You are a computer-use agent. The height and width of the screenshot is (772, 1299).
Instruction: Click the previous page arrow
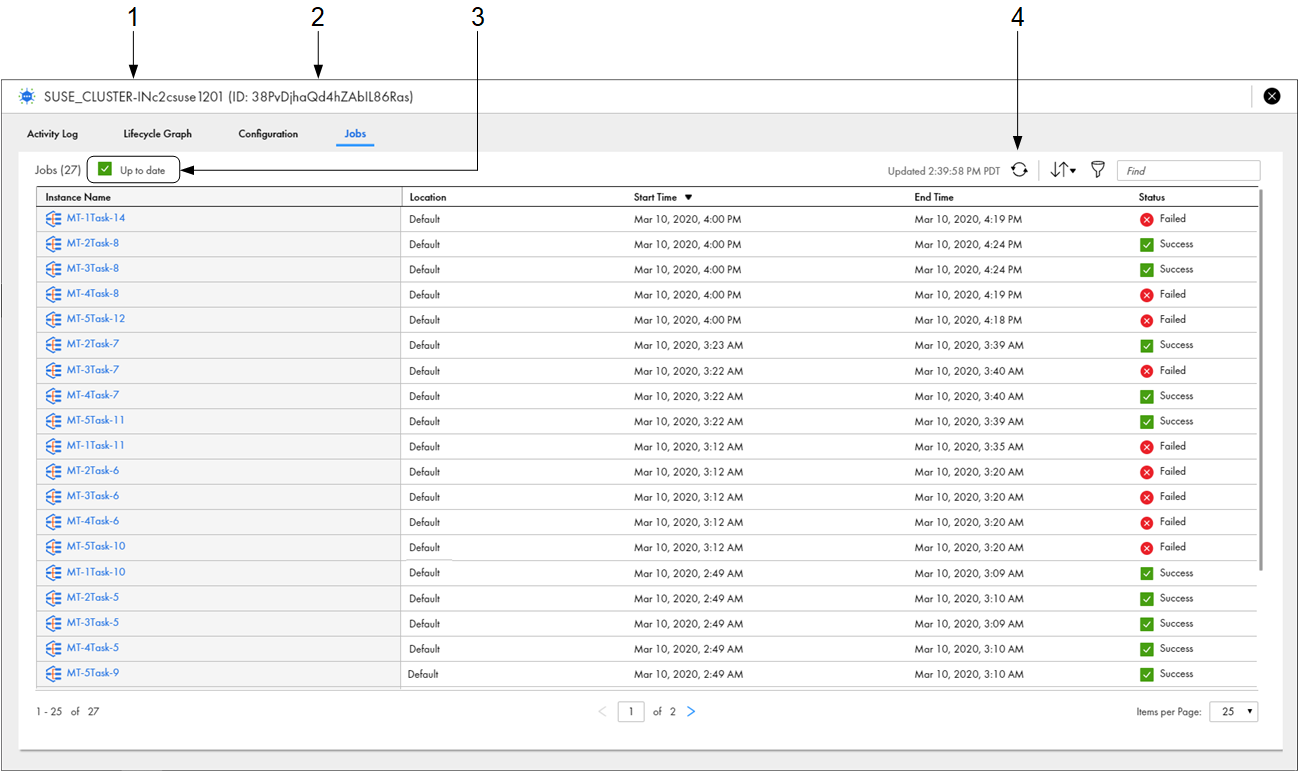click(x=602, y=712)
